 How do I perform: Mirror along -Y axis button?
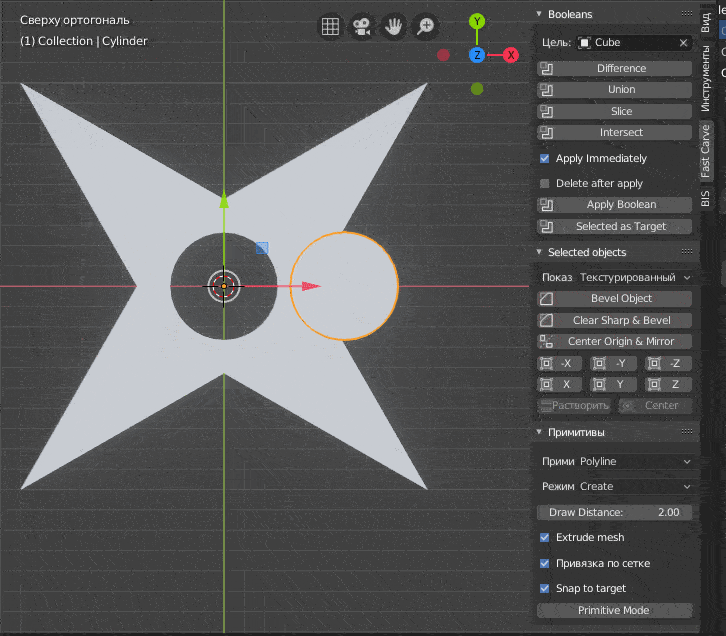point(613,363)
